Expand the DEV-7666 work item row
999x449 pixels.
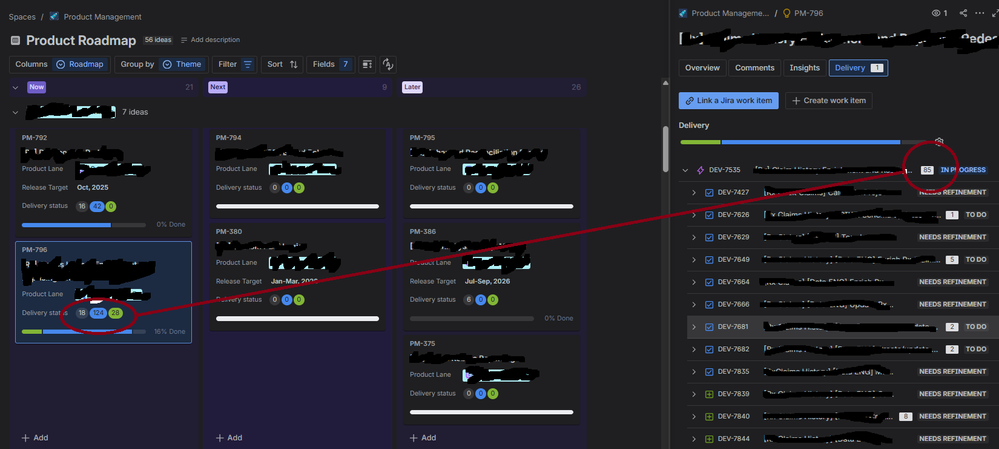pos(694,304)
